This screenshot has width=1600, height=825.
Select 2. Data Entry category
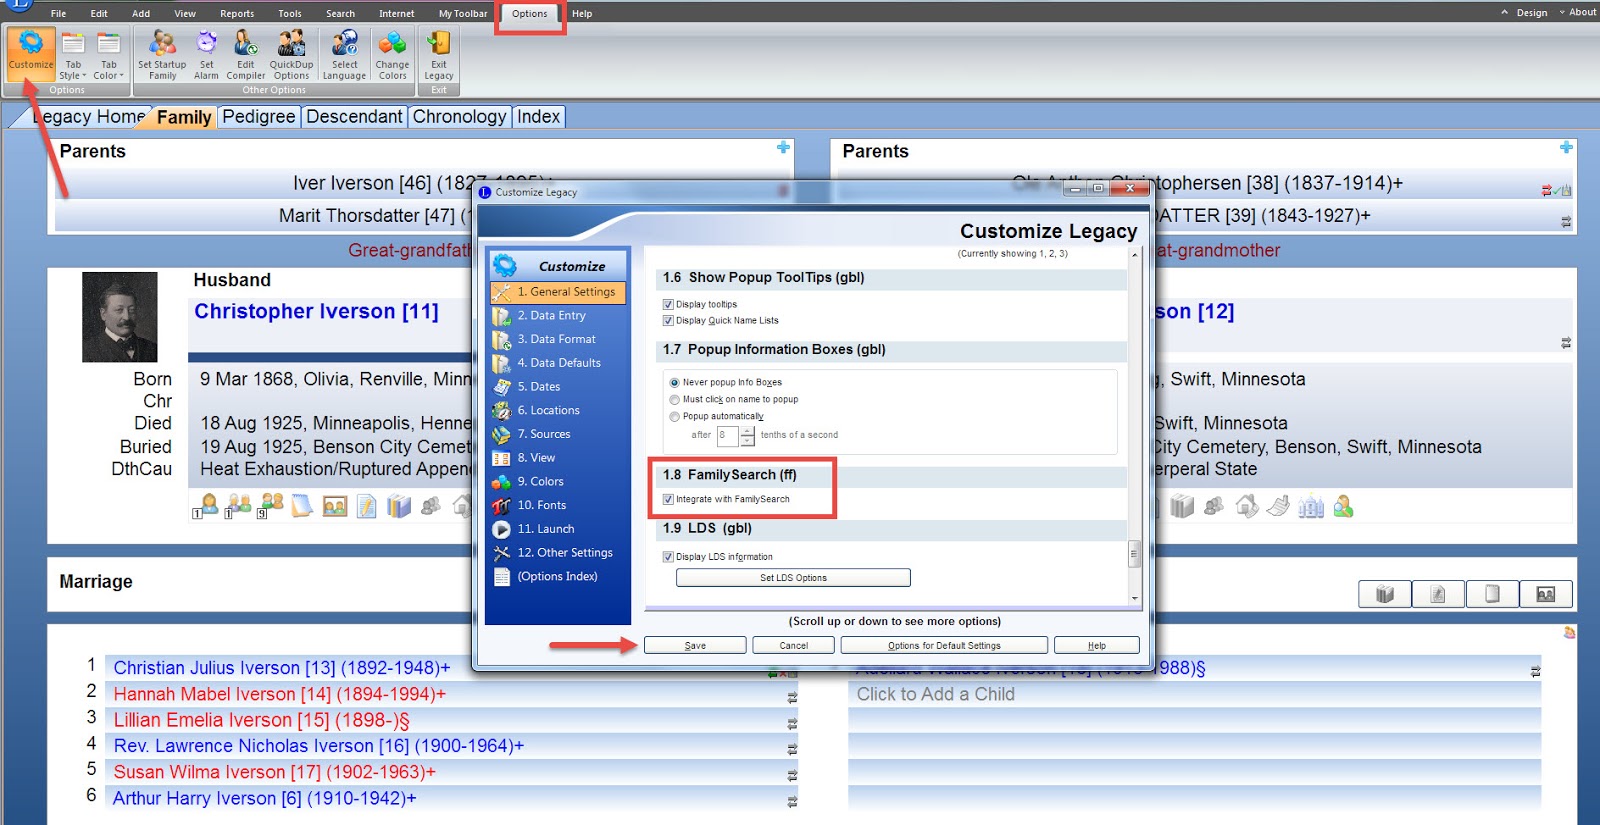tap(558, 316)
